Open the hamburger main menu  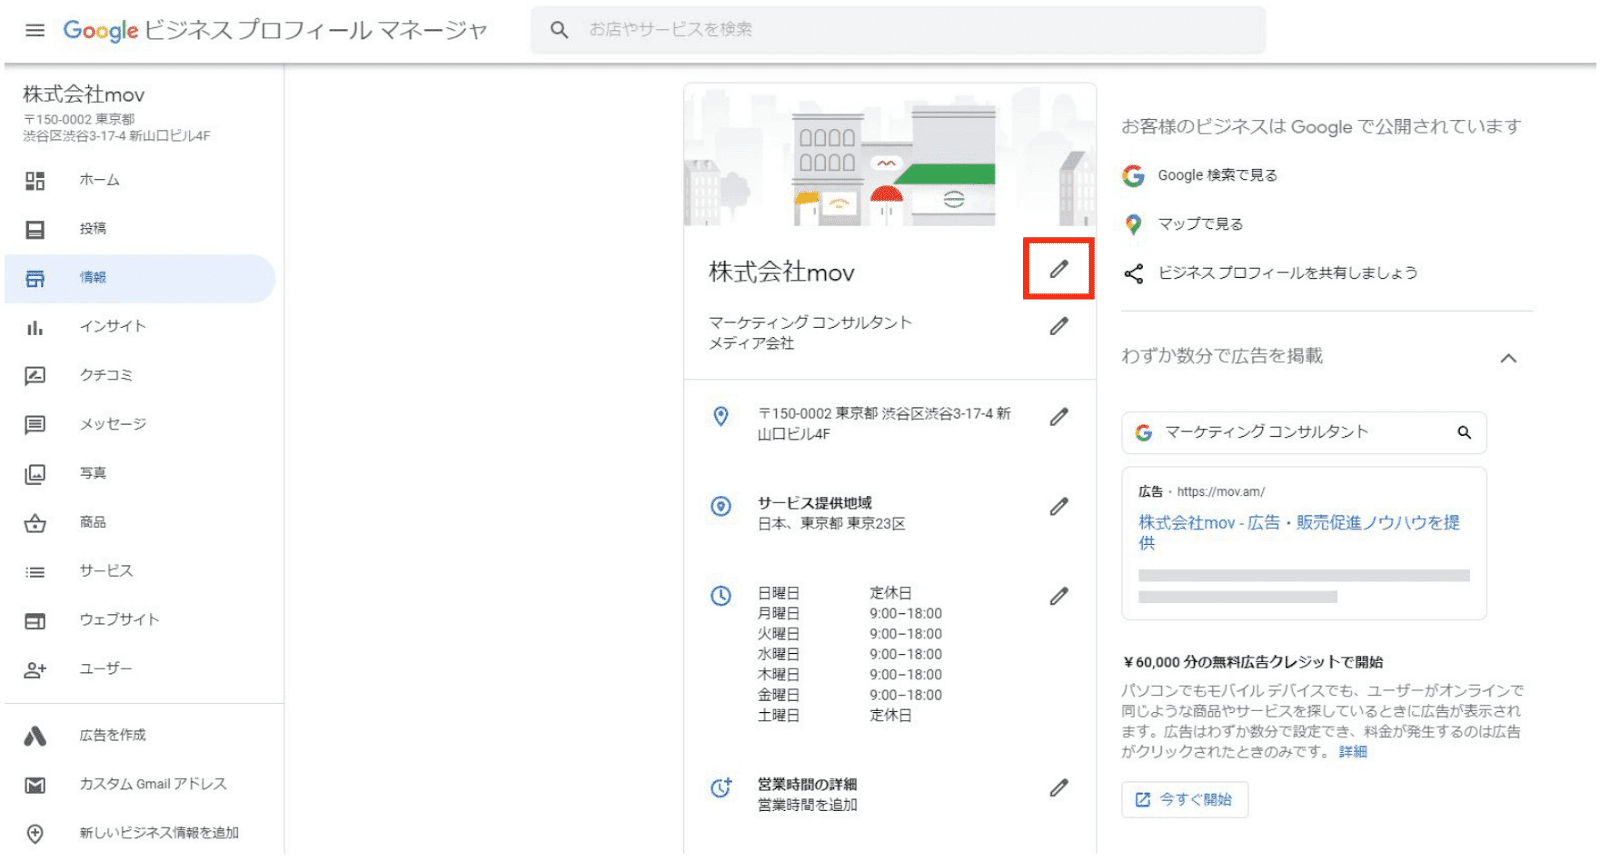35,30
